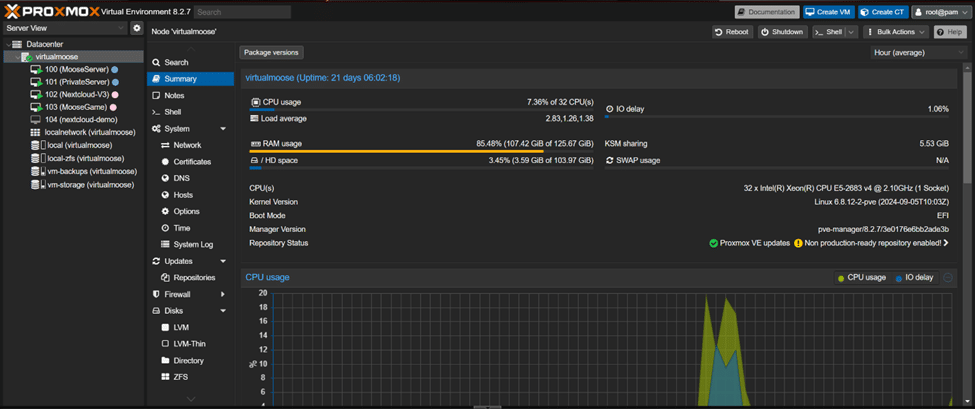Open local (virtualmoose) storage

80,145
